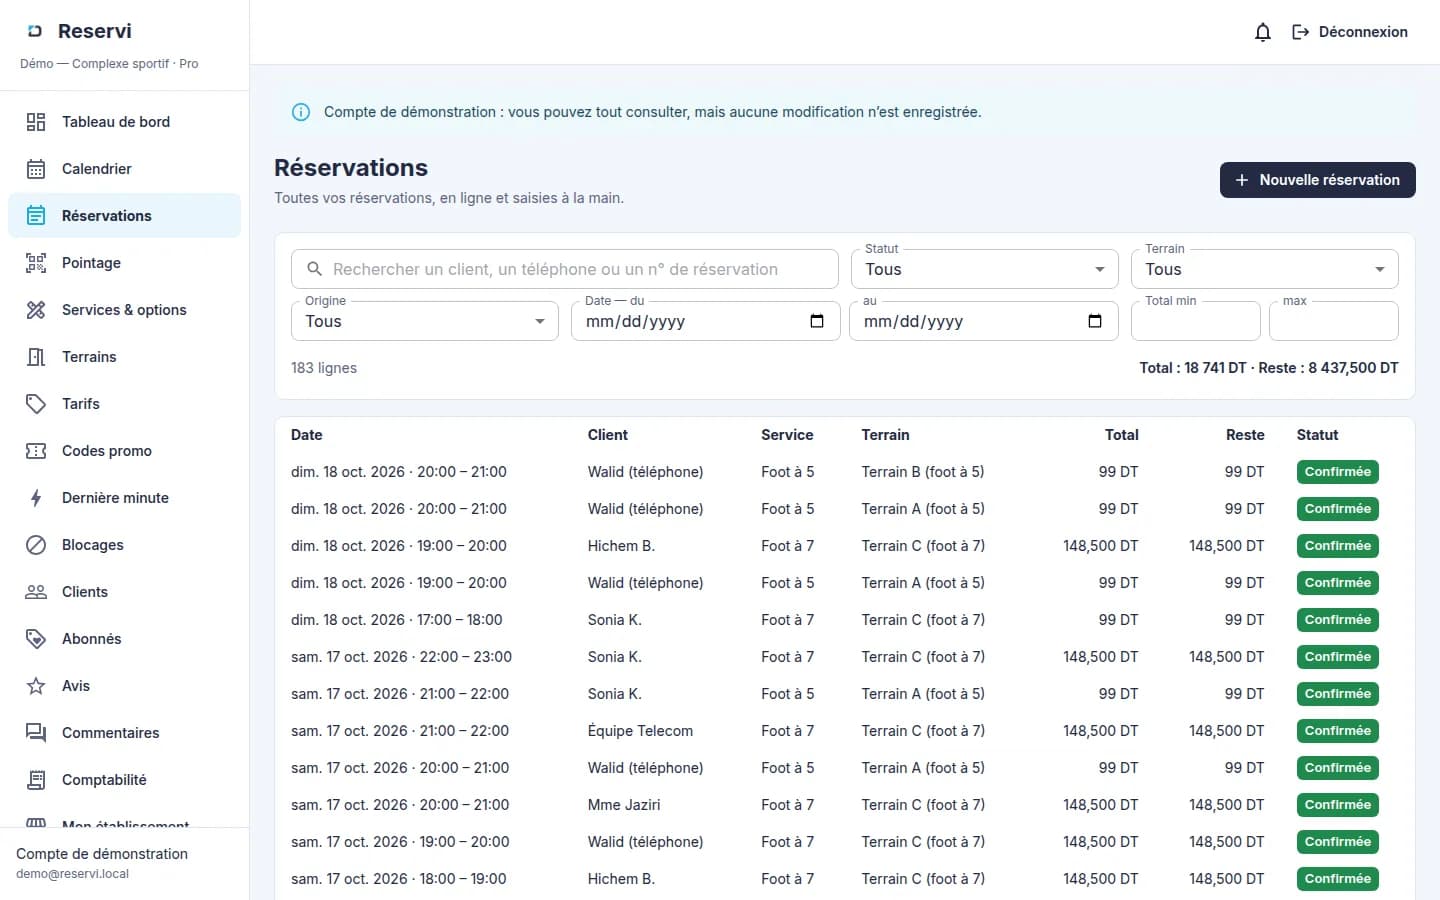Click the Reservi logo icon
This screenshot has width=1440, height=900.
pyautogui.click(x=35, y=31)
